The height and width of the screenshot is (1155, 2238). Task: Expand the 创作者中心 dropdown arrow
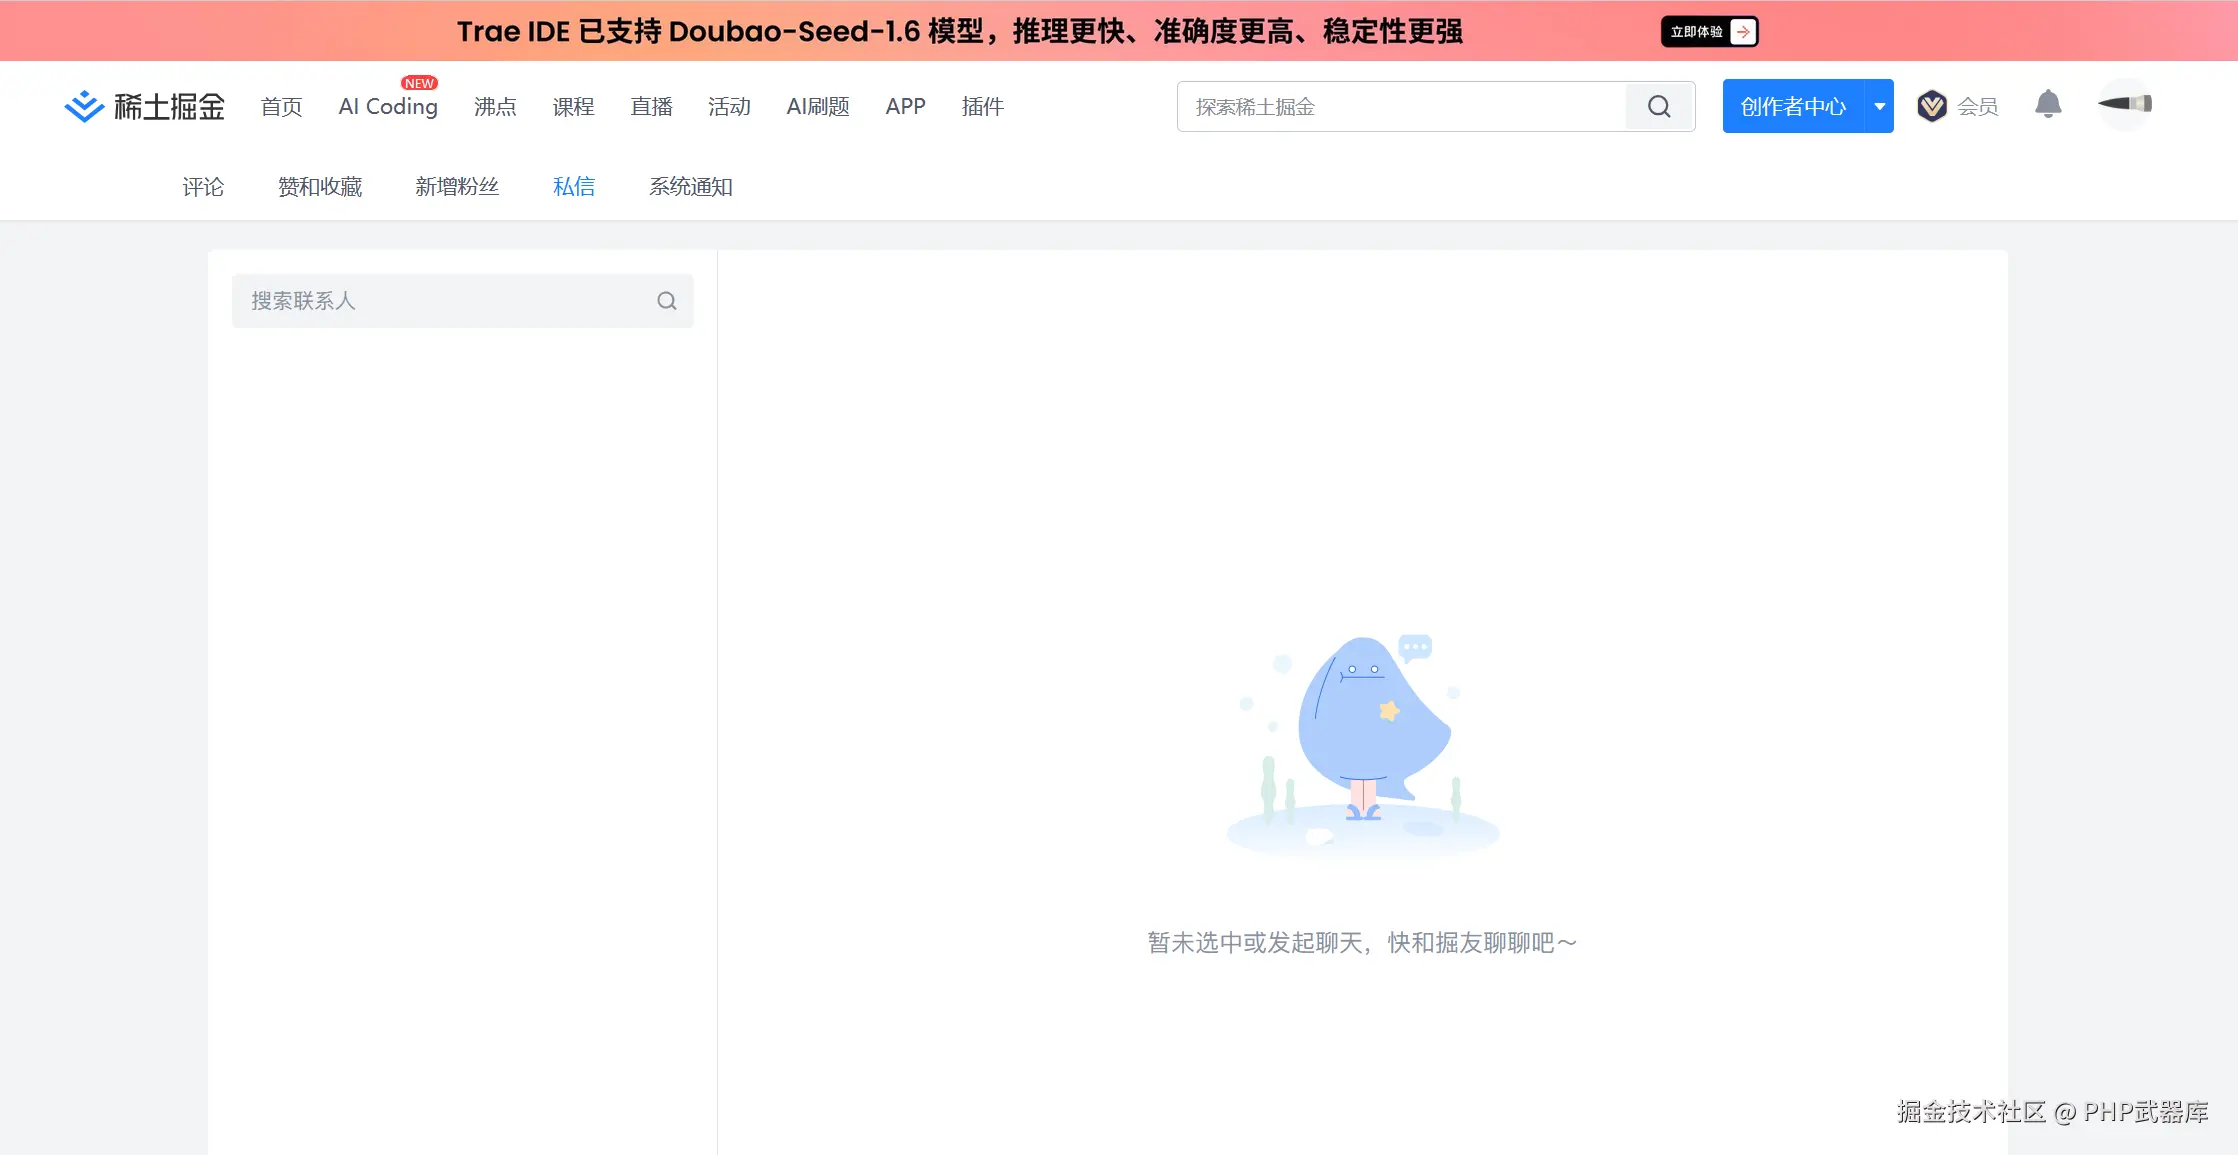[1880, 105]
